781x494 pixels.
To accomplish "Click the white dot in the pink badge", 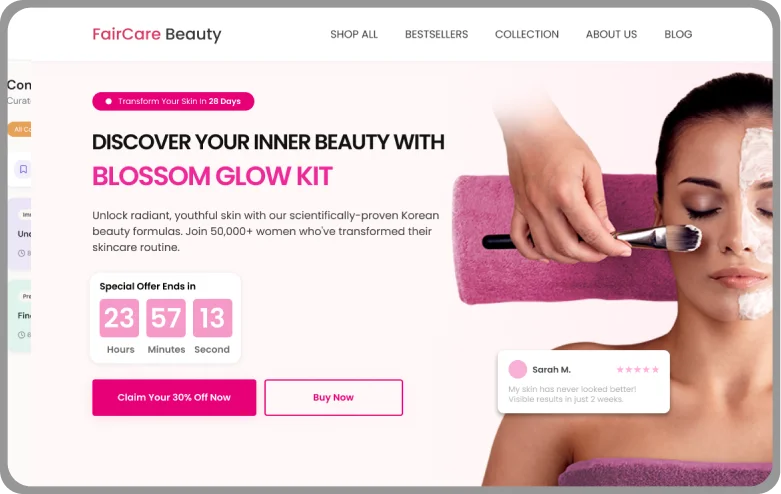I will [x=108, y=101].
